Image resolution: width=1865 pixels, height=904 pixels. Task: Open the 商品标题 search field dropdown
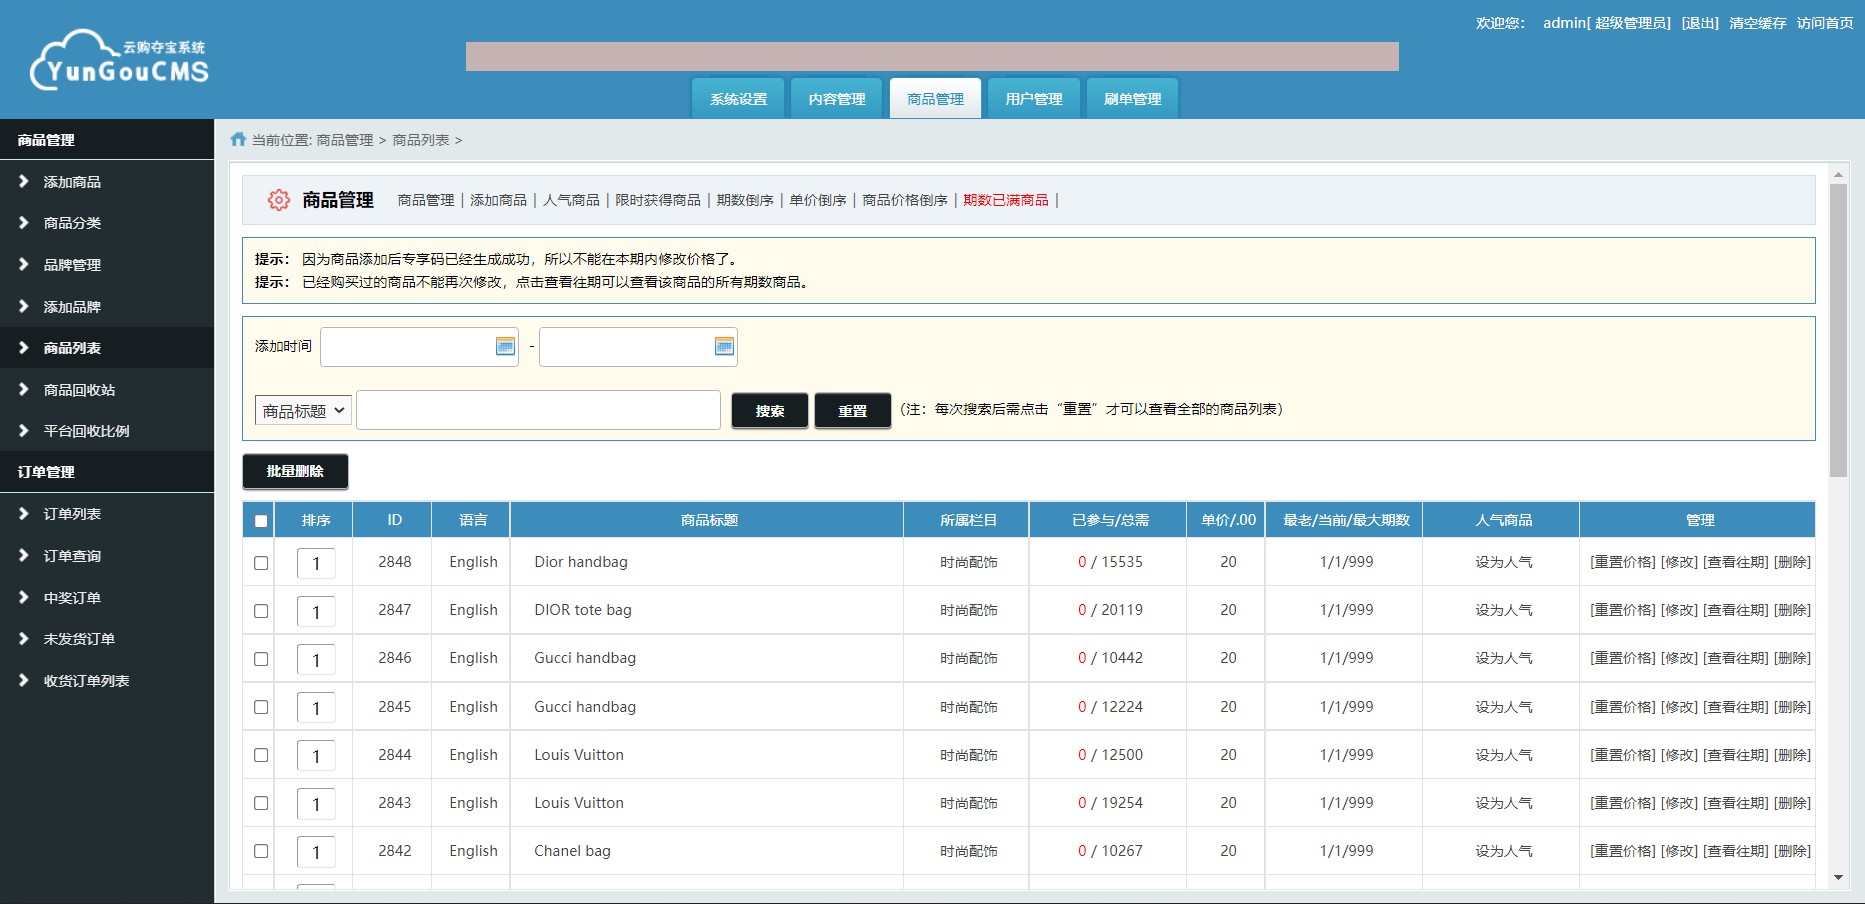303,410
